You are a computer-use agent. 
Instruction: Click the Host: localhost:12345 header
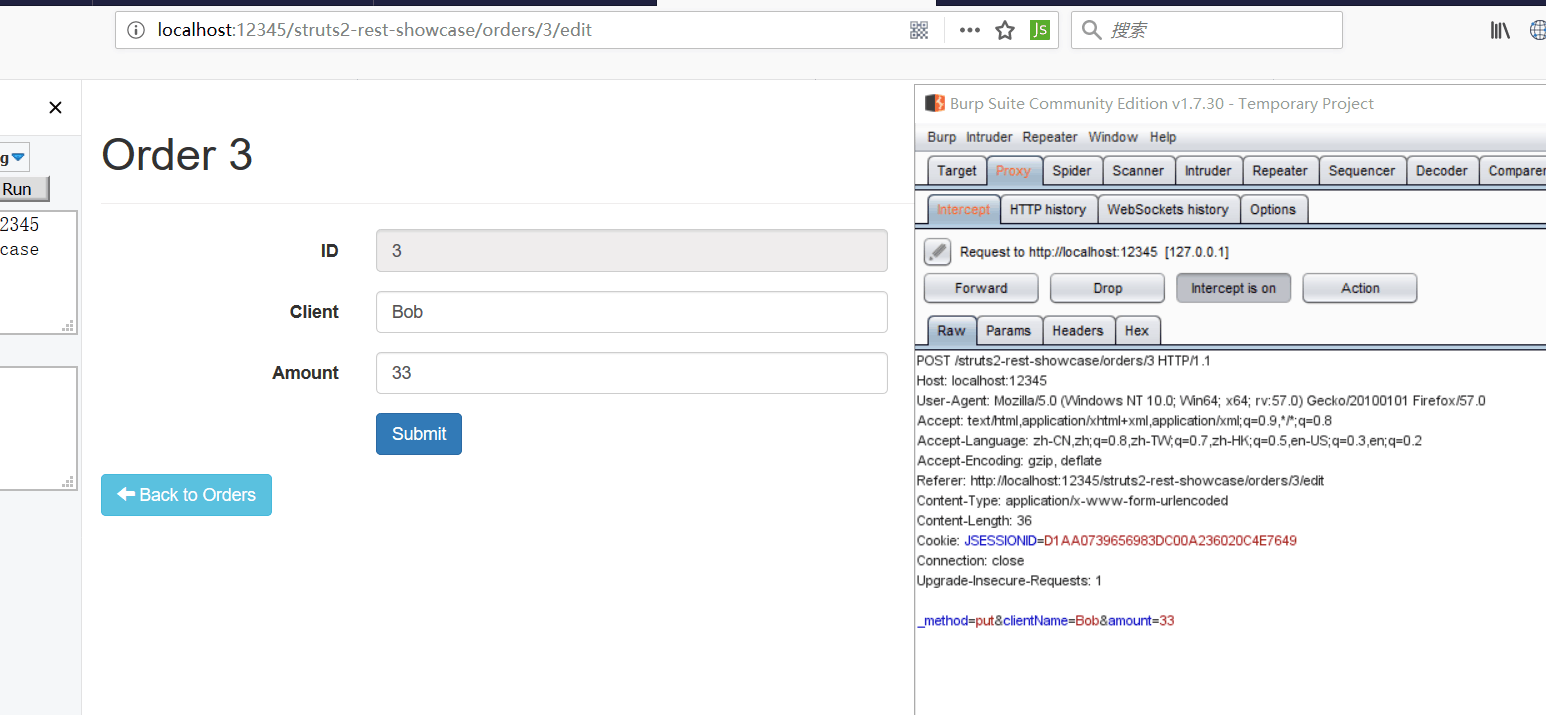point(982,381)
